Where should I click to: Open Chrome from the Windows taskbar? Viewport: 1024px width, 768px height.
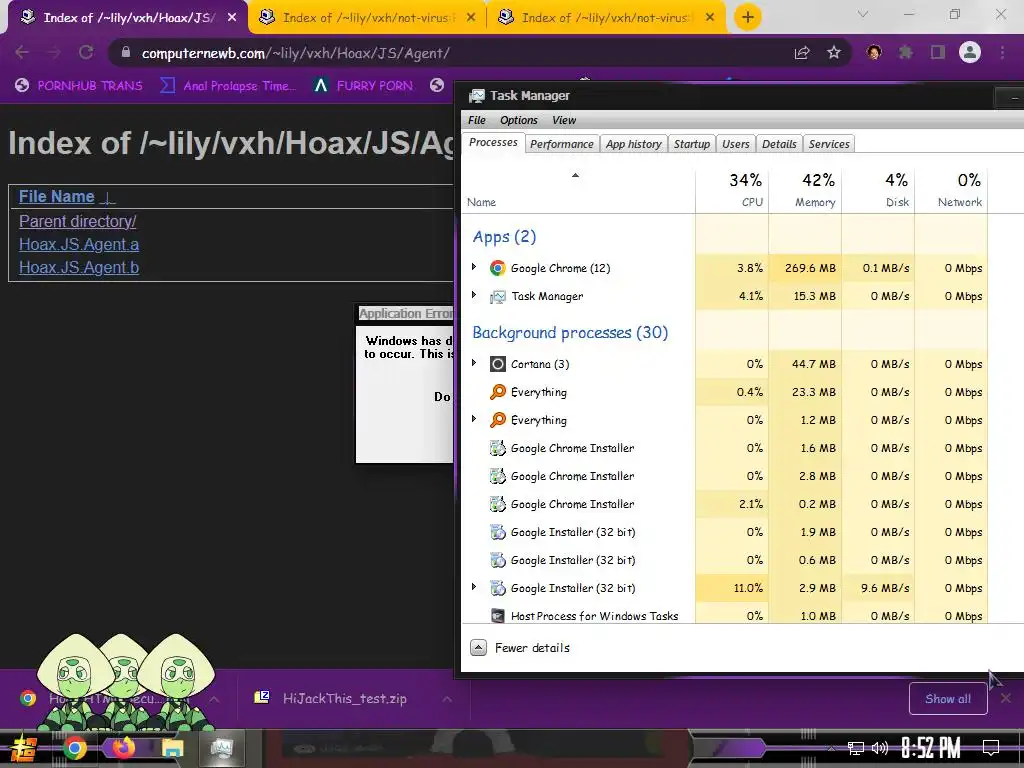tap(74, 748)
